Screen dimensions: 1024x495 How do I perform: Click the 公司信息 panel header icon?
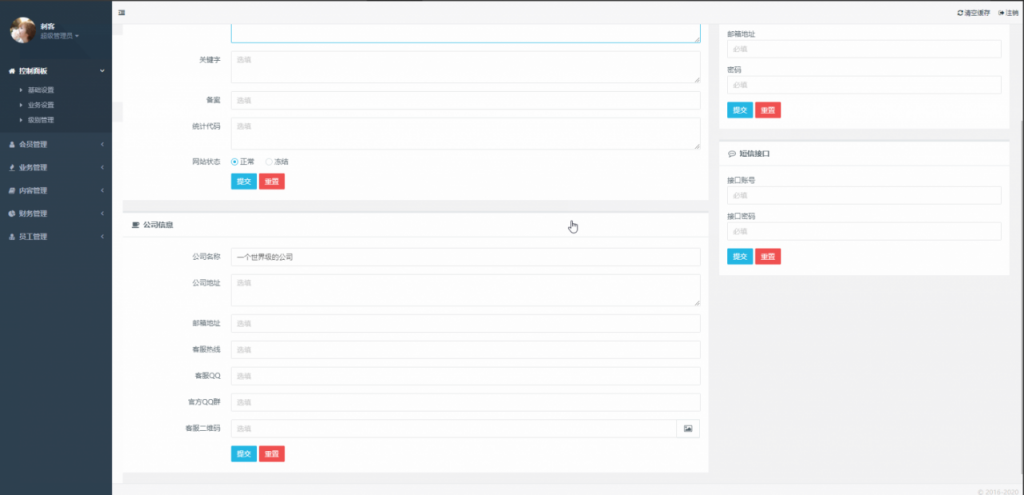[136, 225]
